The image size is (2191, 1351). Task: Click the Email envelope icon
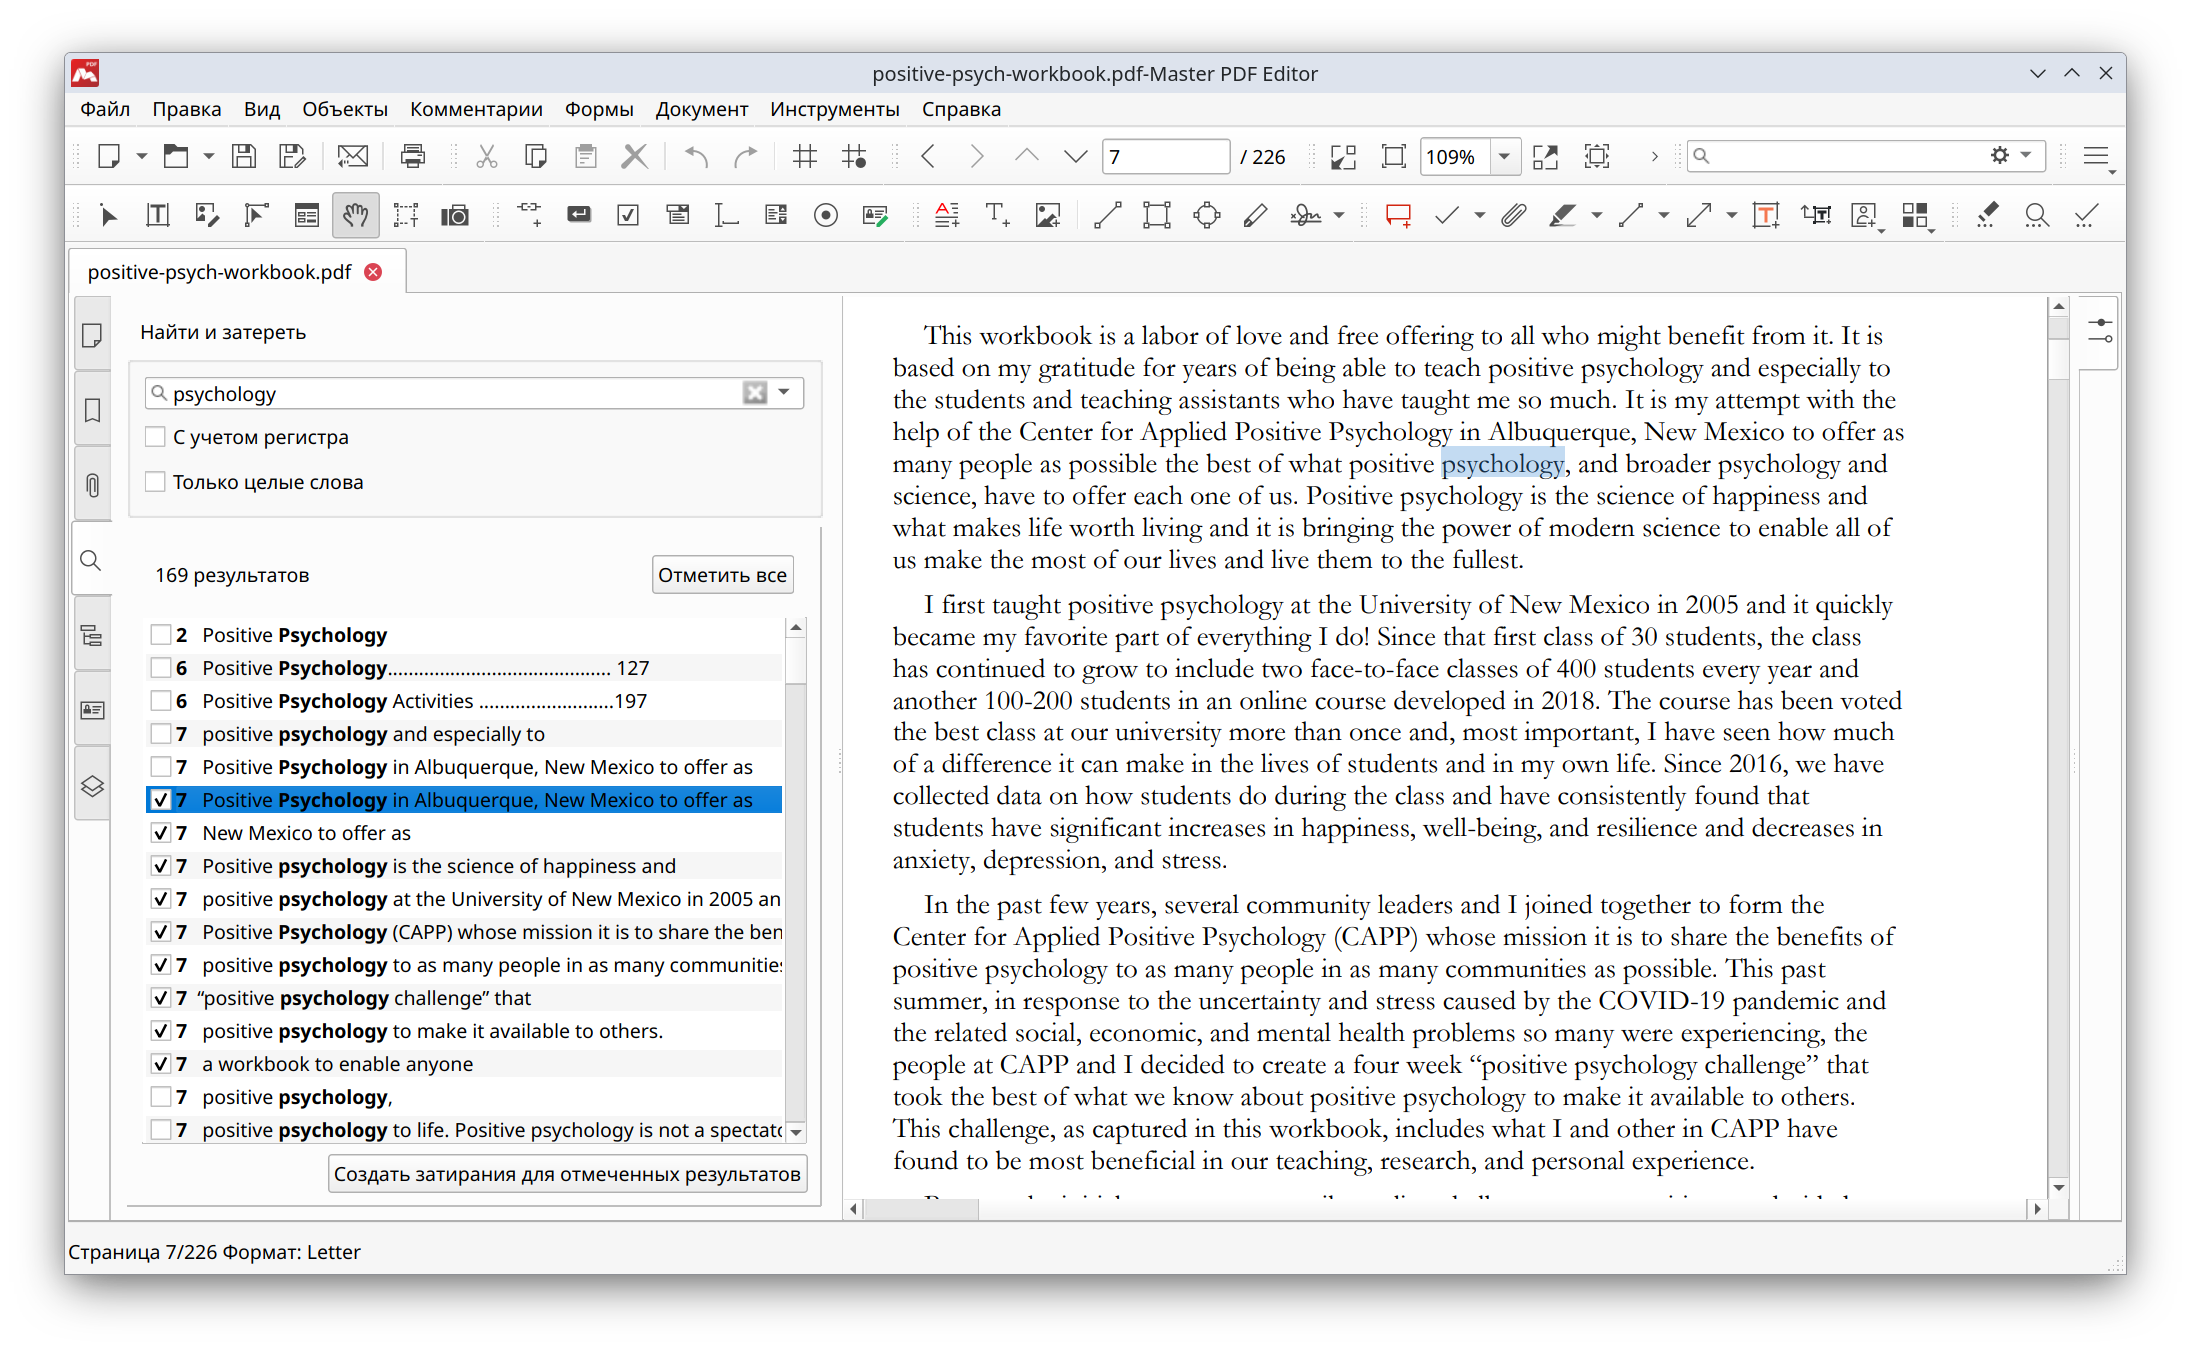pyautogui.click(x=352, y=156)
